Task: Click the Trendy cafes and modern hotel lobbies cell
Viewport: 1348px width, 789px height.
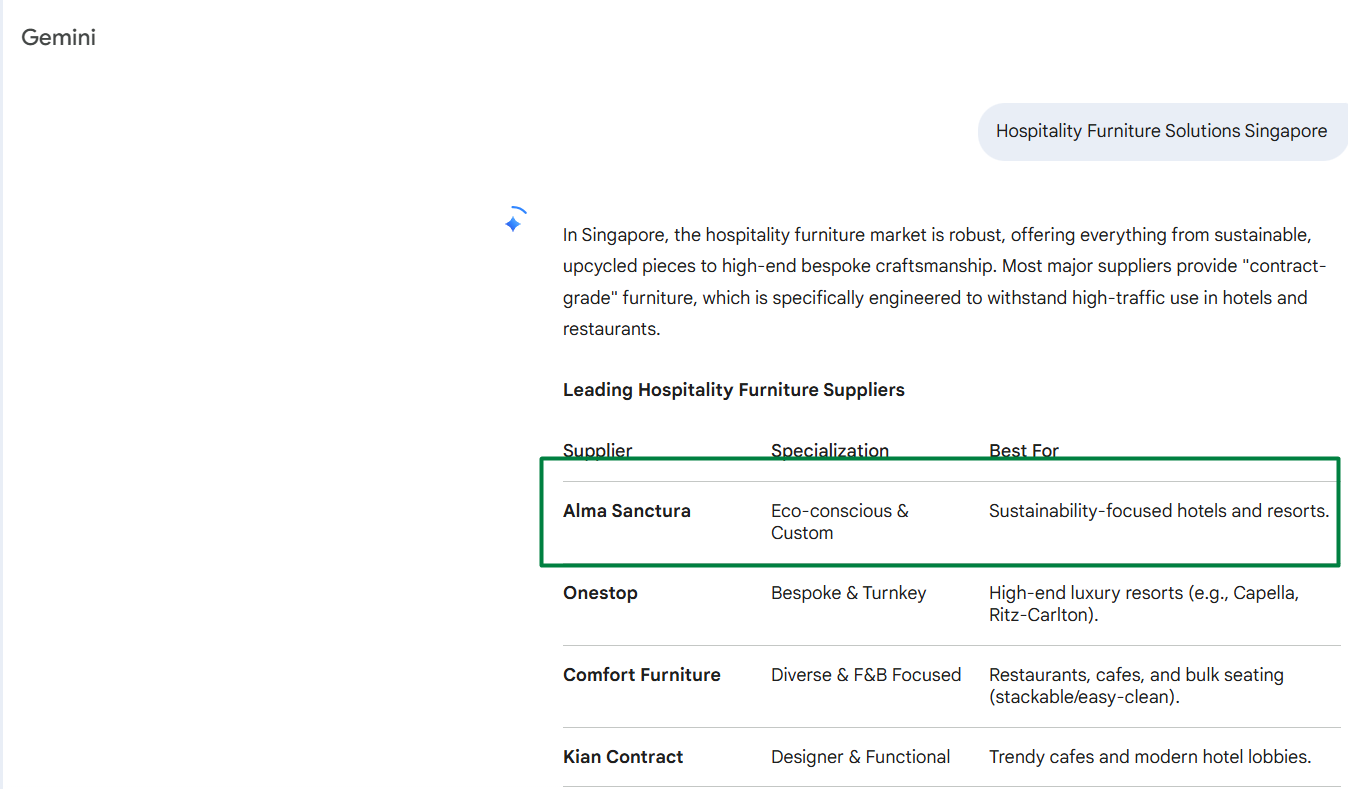Action: coord(1149,757)
